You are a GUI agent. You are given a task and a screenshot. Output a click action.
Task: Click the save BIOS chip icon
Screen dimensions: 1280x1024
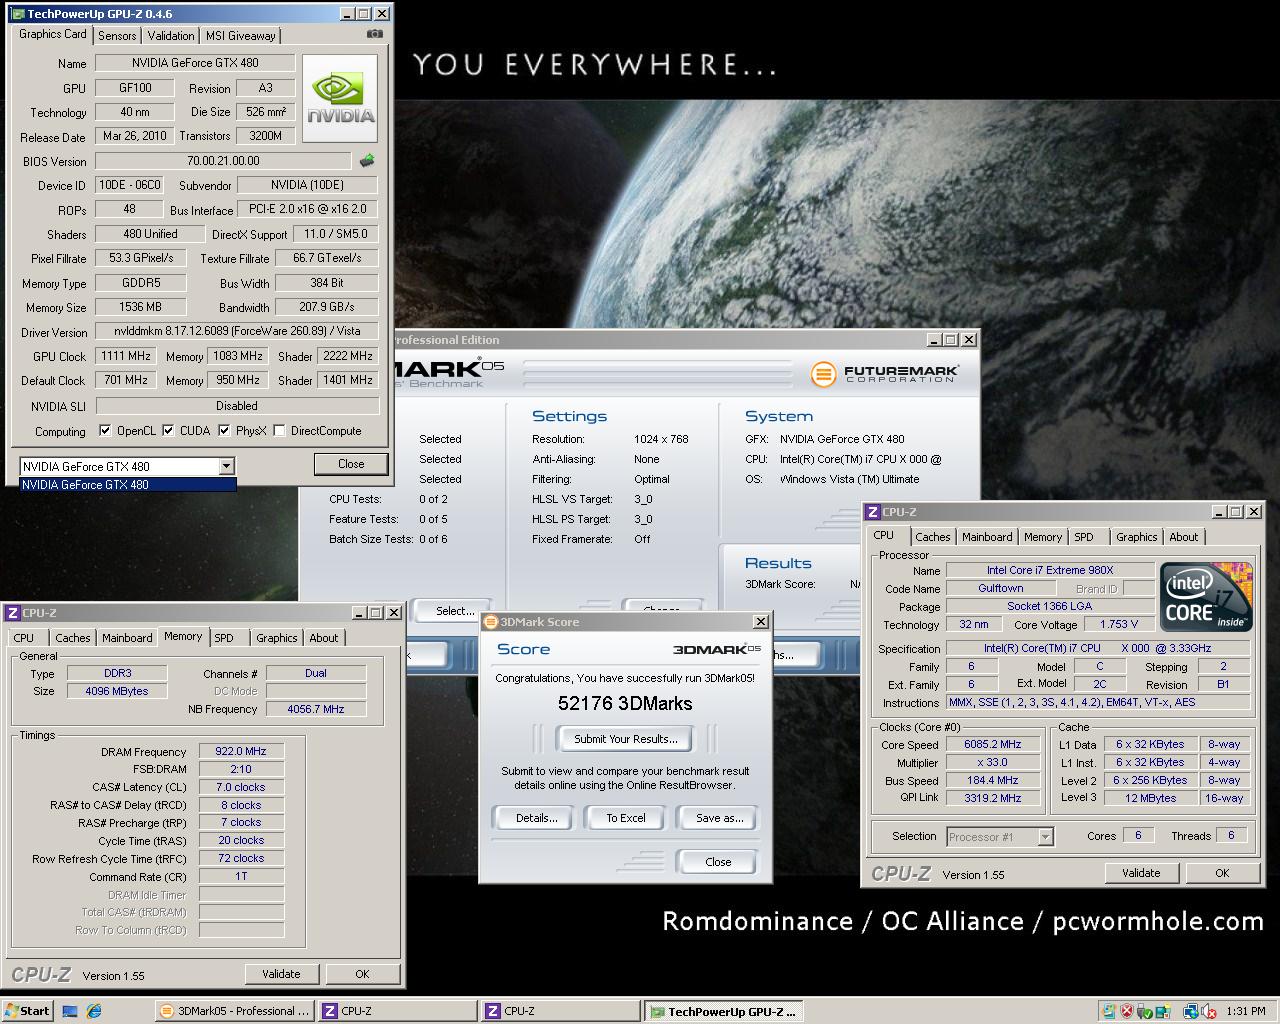[x=367, y=160]
